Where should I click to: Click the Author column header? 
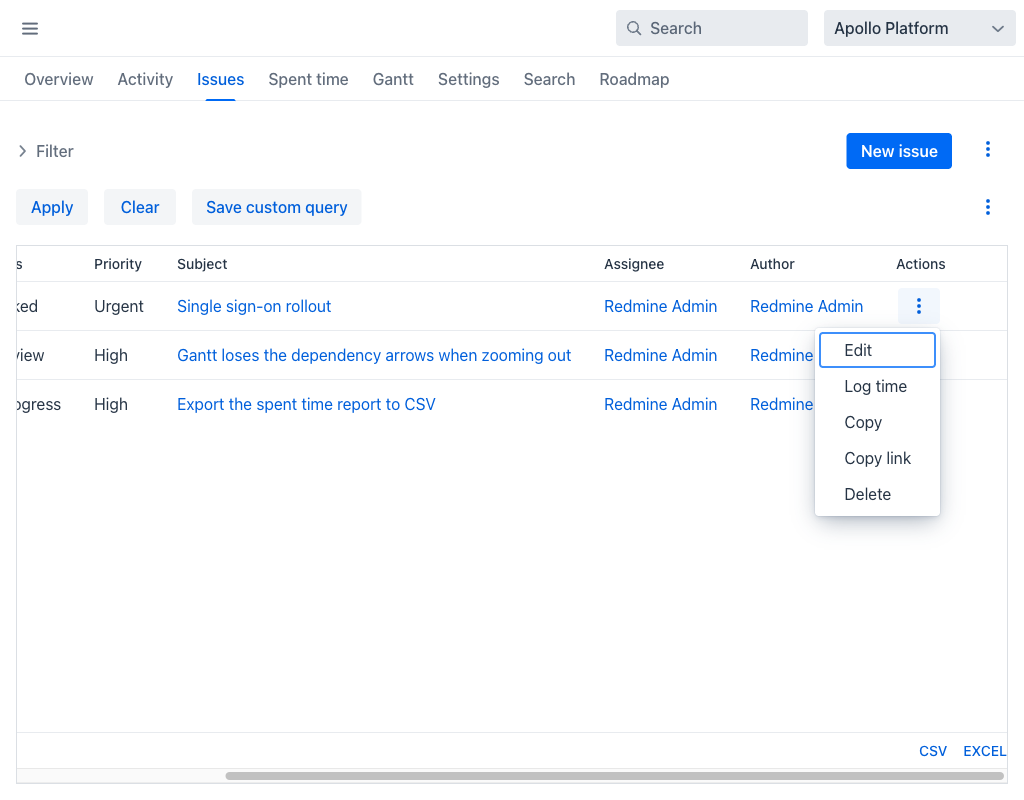click(772, 264)
